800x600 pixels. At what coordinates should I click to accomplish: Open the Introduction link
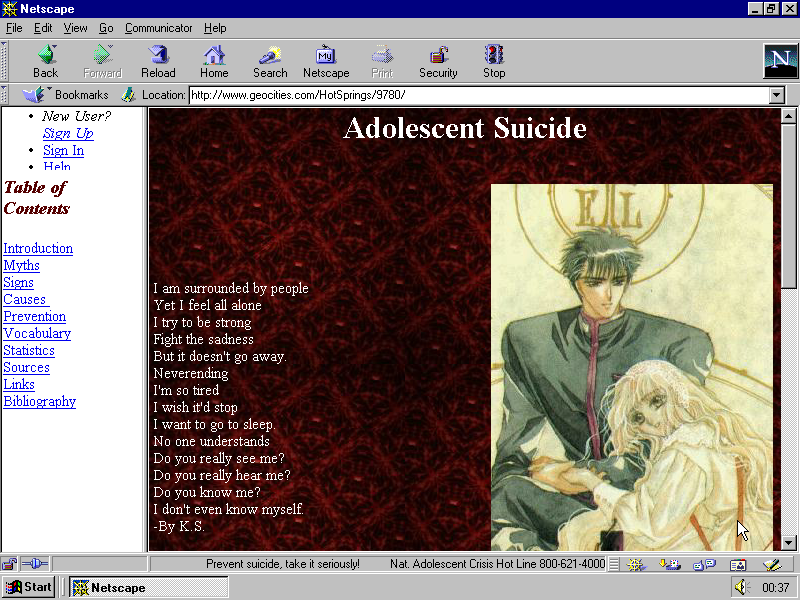tap(38, 248)
